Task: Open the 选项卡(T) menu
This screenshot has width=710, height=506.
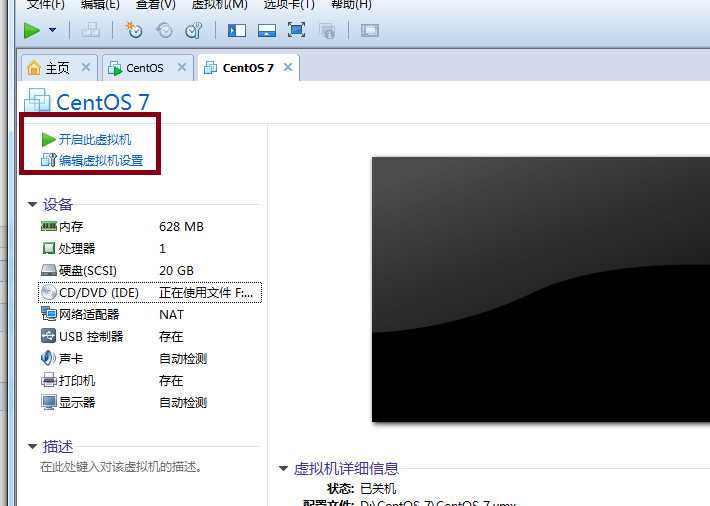Action: [289, 5]
